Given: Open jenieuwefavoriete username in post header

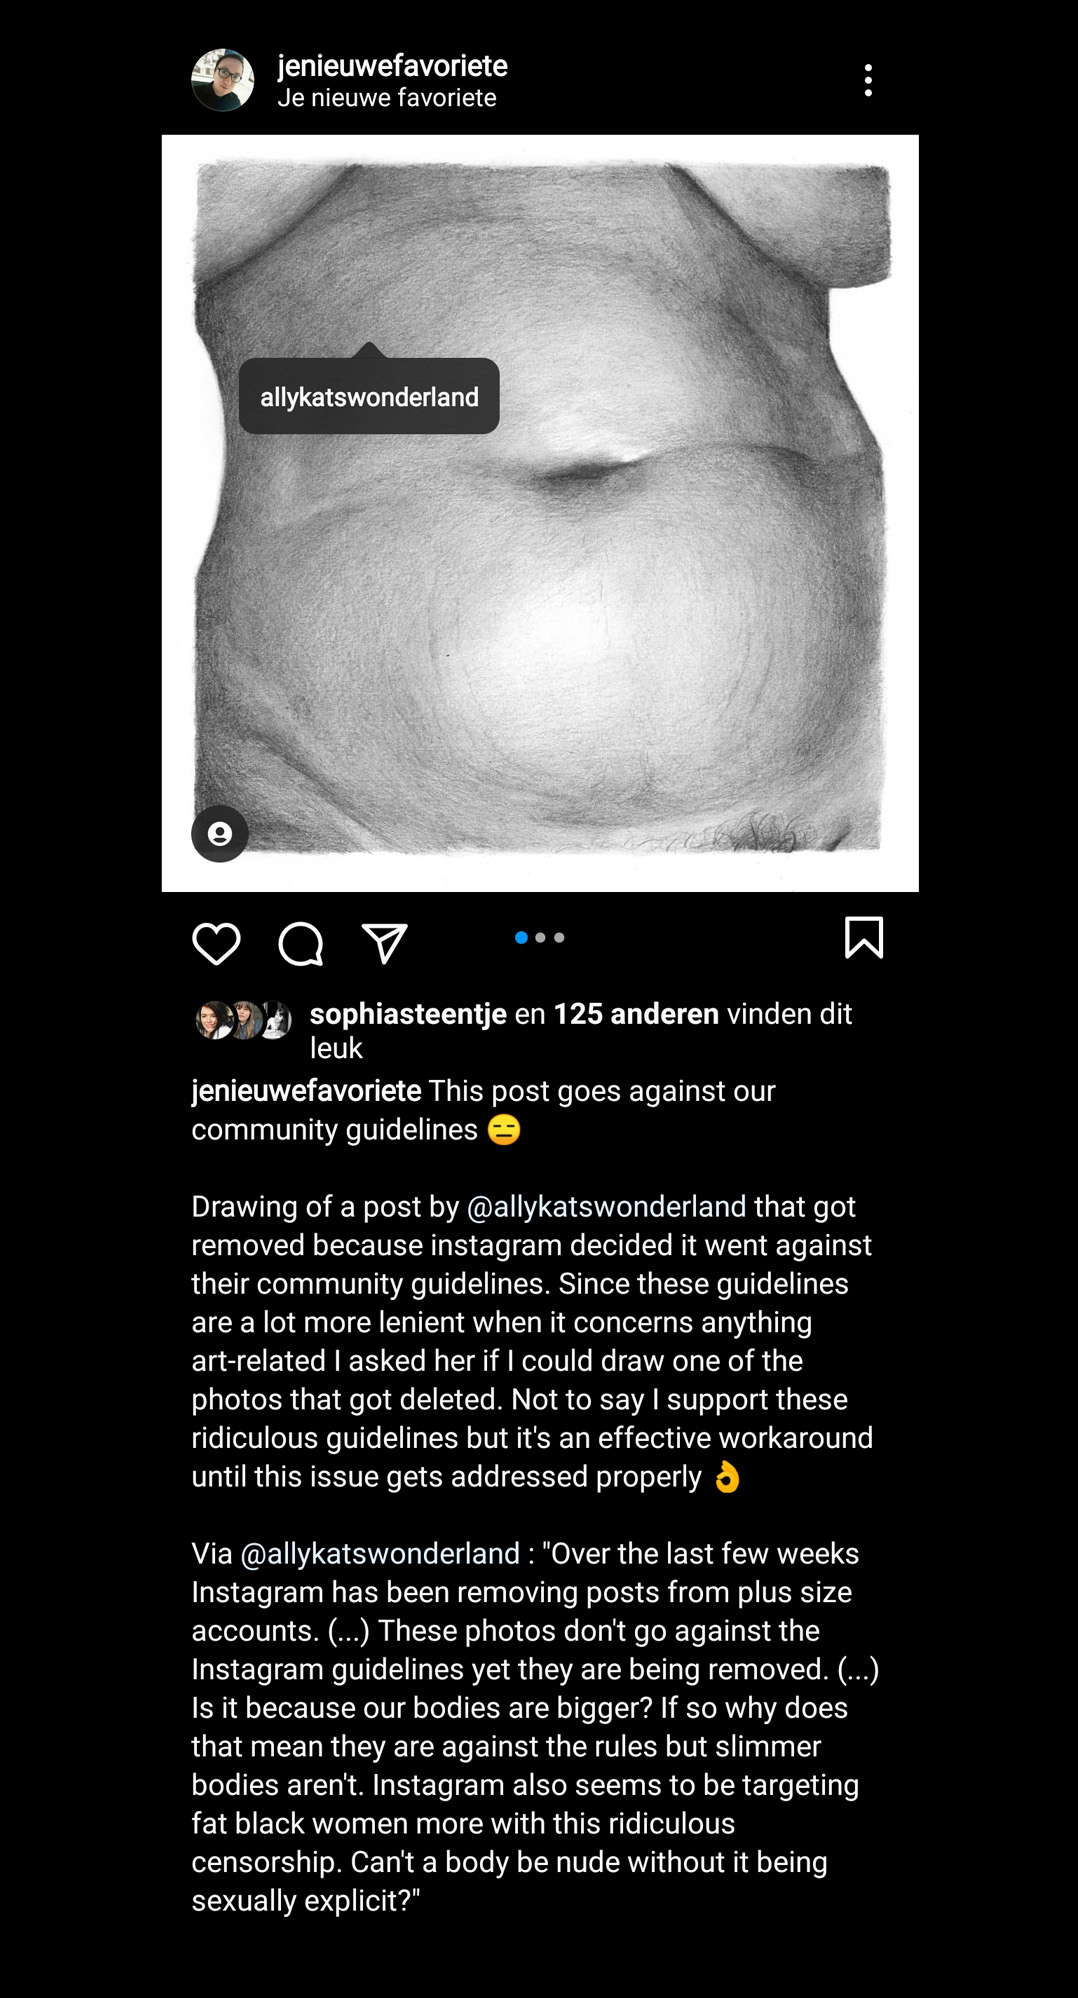Looking at the screenshot, I should 393,66.
